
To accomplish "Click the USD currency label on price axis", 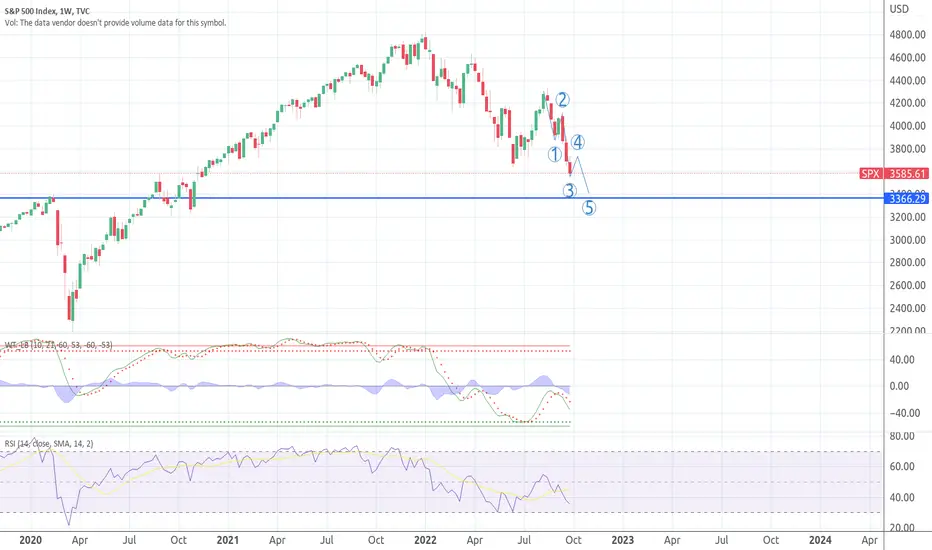I will pyautogui.click(x=899, y=9).
